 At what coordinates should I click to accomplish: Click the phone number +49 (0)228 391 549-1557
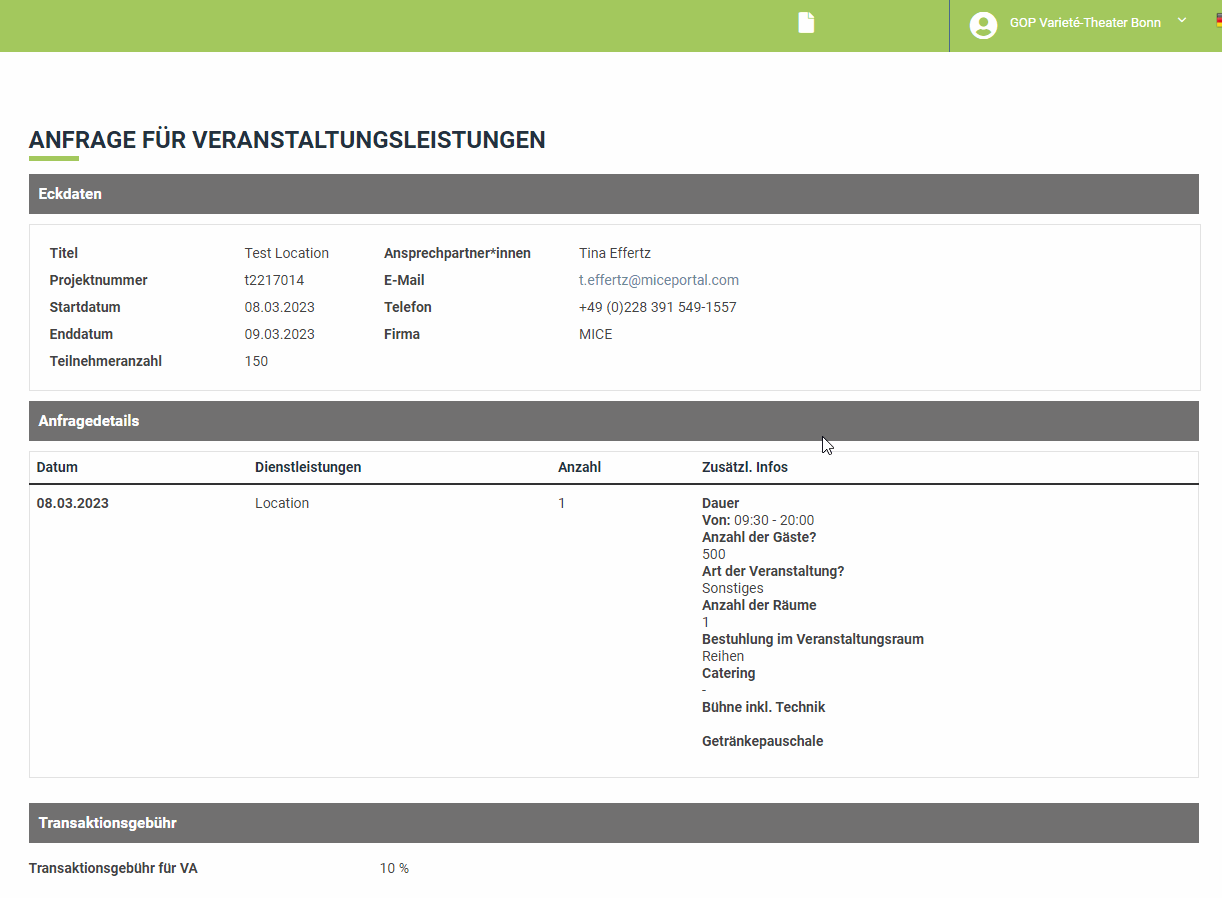(x=657, y=307)
